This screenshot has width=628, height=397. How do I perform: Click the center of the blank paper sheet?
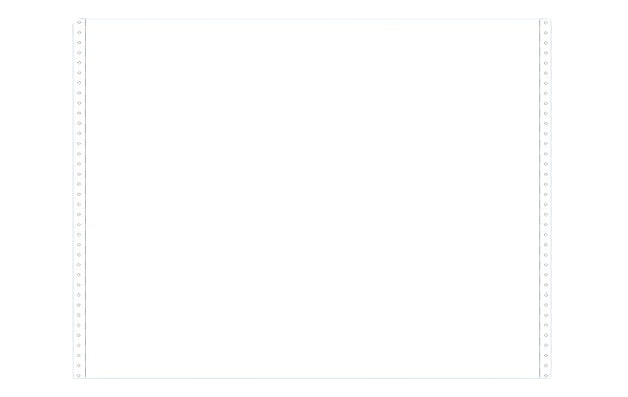(x=312, y=198)
